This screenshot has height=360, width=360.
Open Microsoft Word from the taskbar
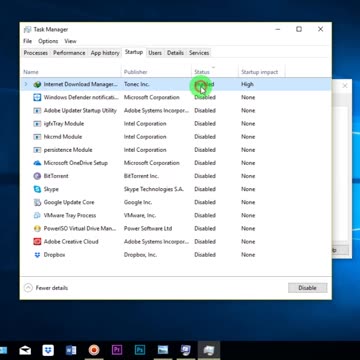71,350
